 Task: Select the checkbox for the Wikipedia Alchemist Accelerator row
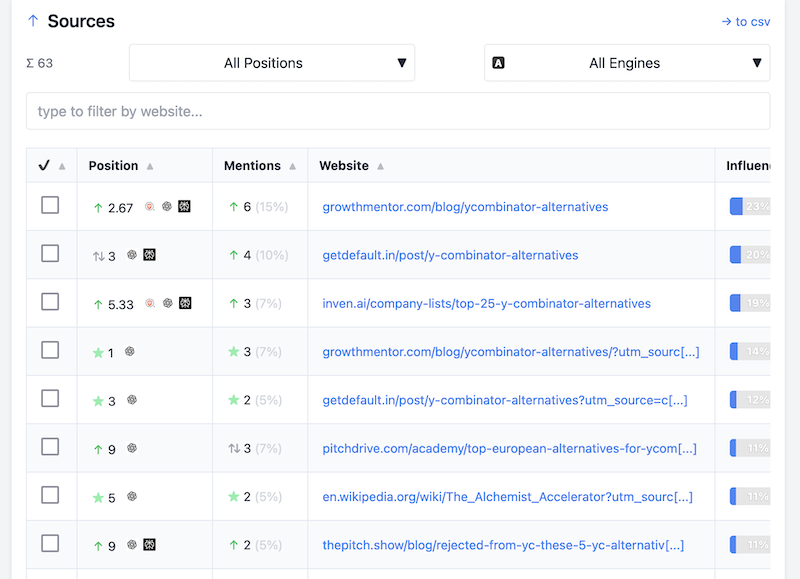(x=50, y=497)
